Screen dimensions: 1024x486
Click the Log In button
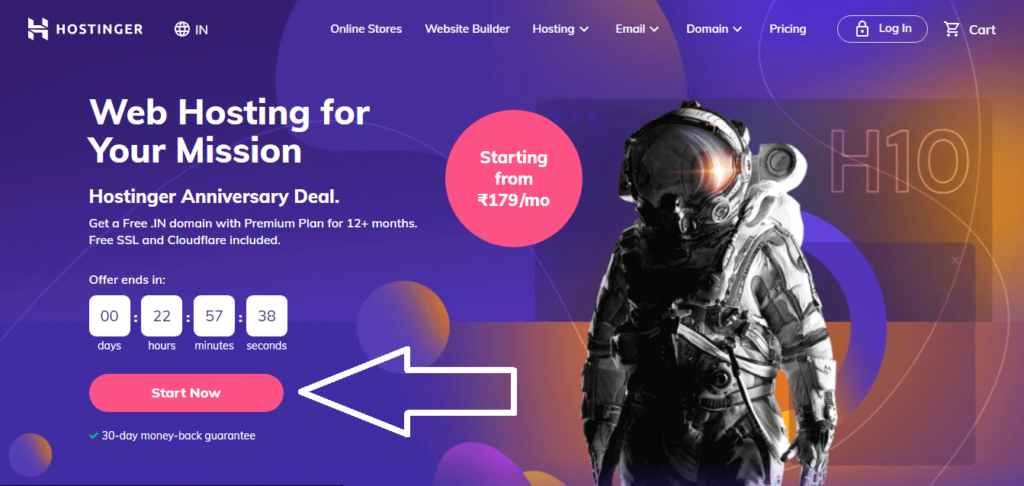(x=882, y=29)
